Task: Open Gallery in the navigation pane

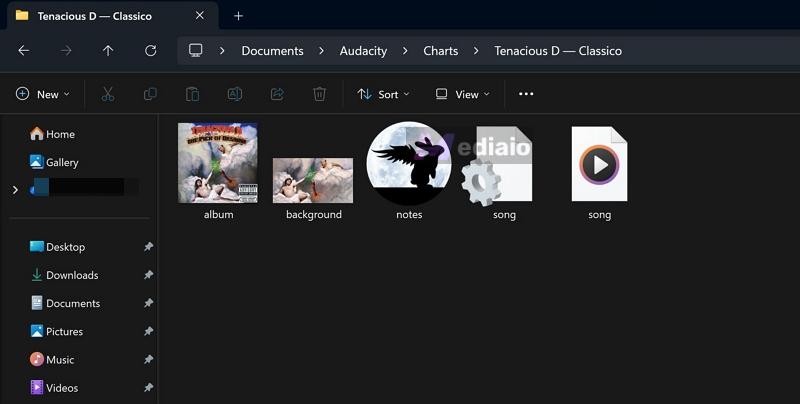Action: pyautogui.click(x=54, y=162)
